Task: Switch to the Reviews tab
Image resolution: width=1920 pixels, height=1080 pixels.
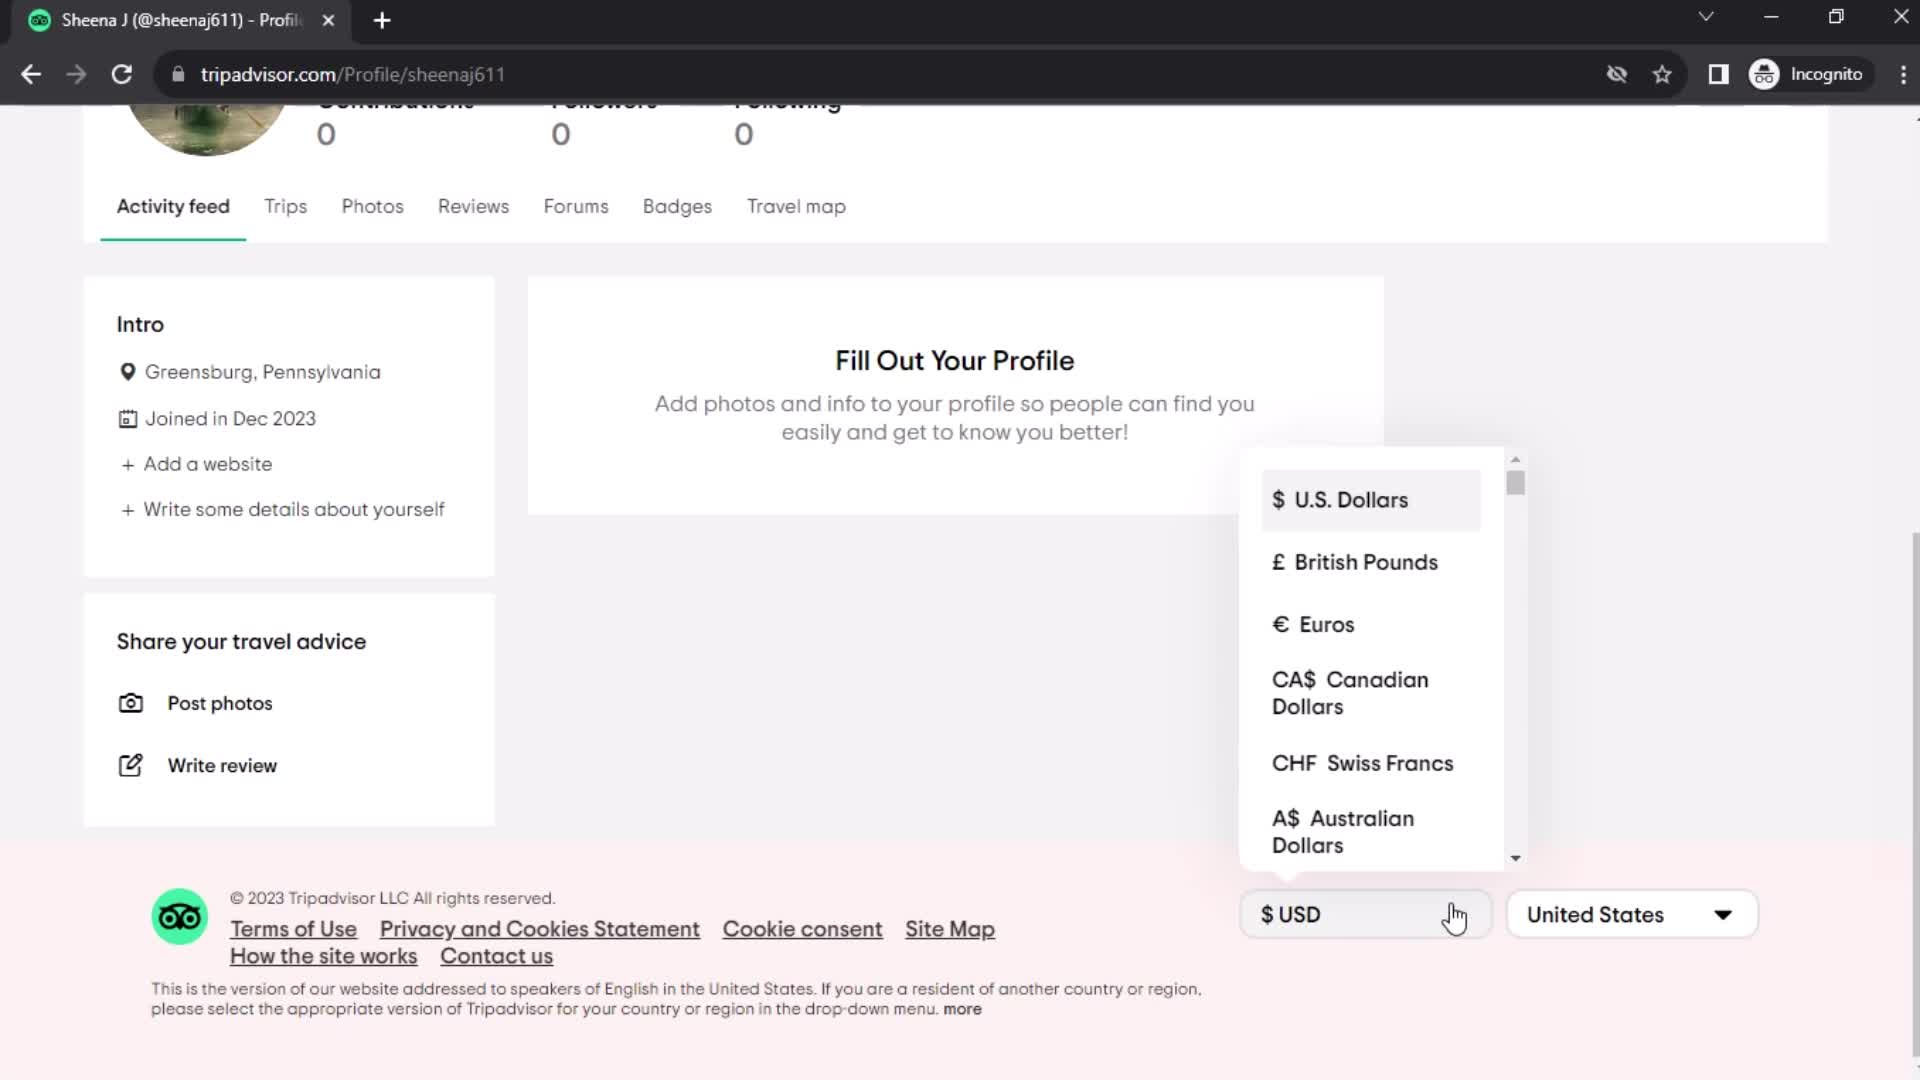Action: pyautogui.click(x=473, y=206)
